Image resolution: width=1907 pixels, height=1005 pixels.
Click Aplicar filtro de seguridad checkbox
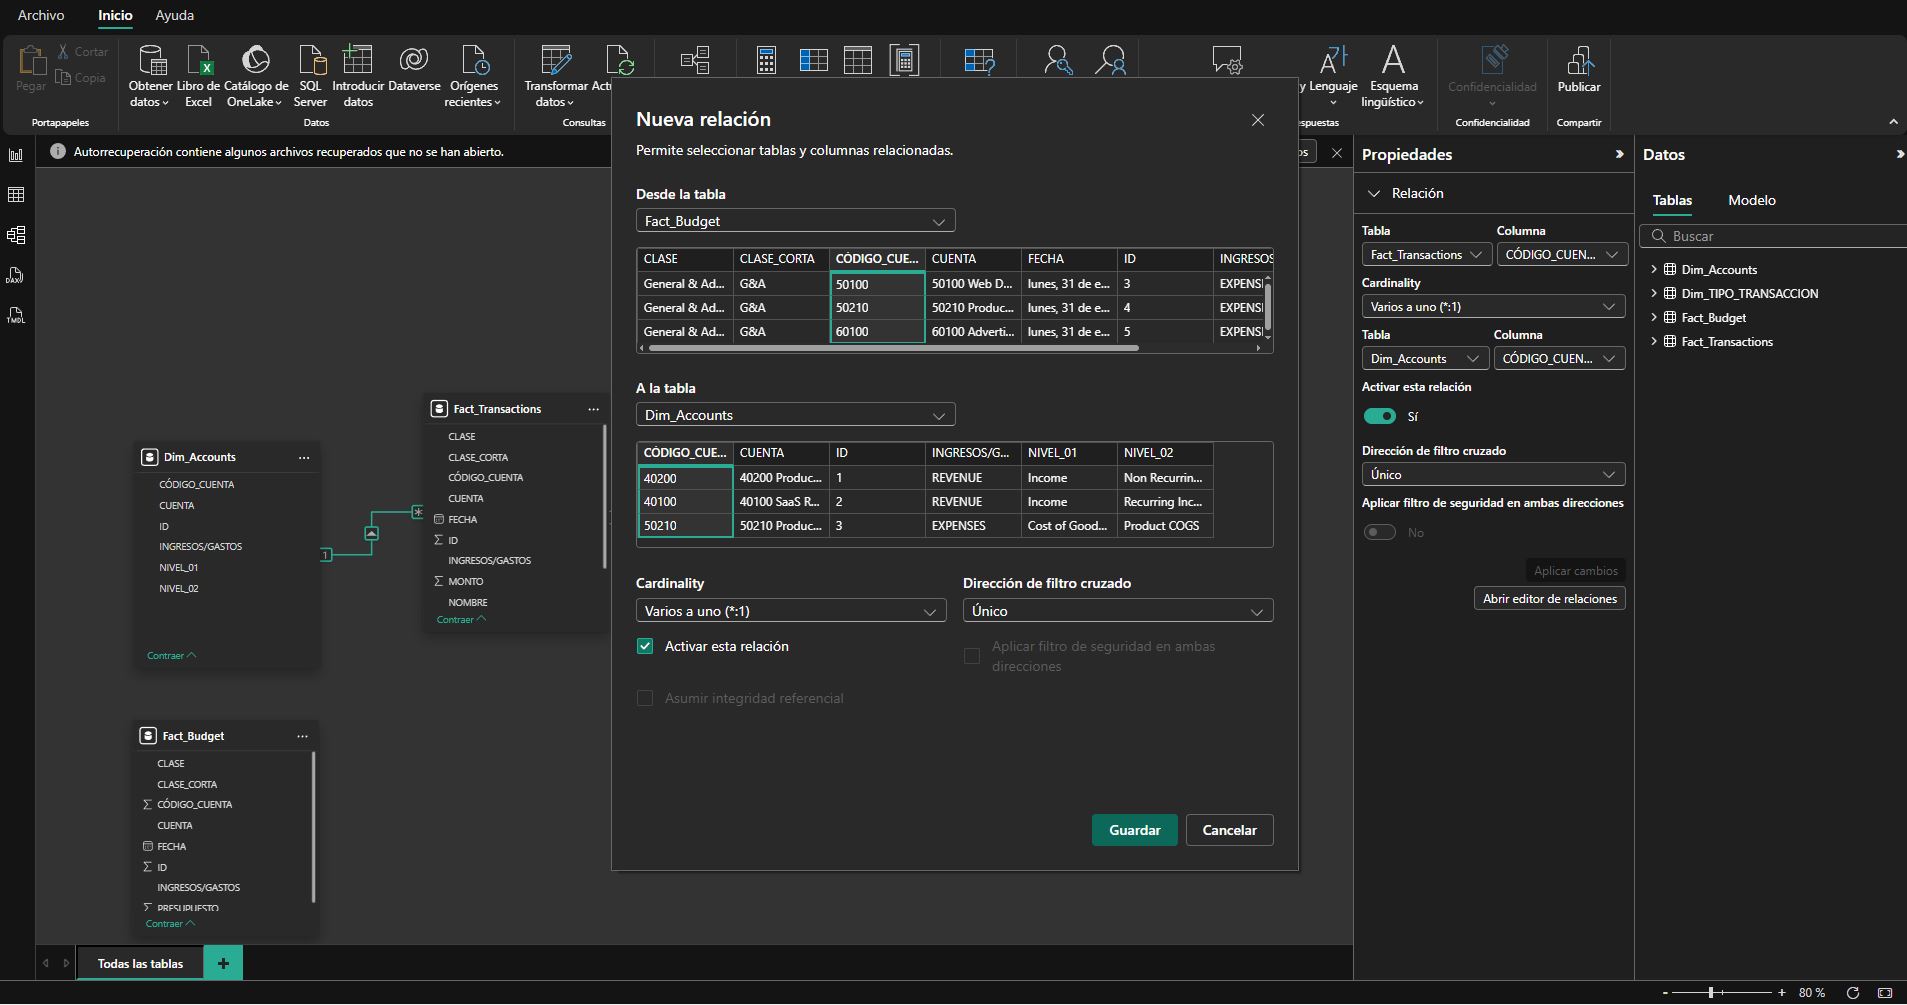971,656
